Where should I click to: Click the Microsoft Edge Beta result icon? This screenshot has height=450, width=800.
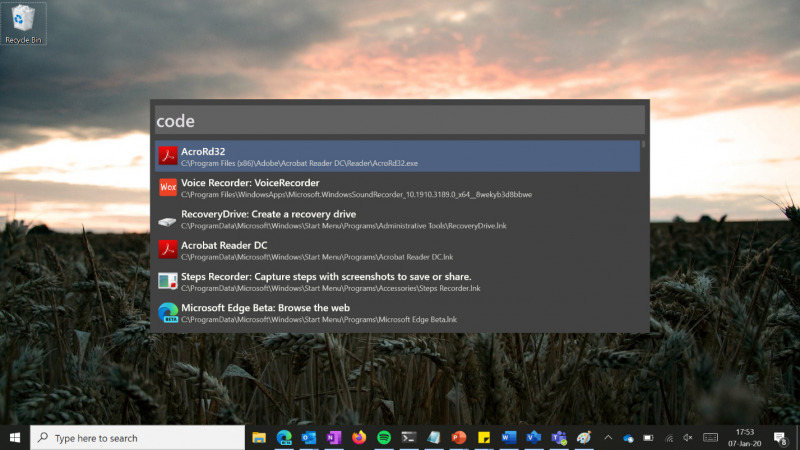click(x=168, y=312)
